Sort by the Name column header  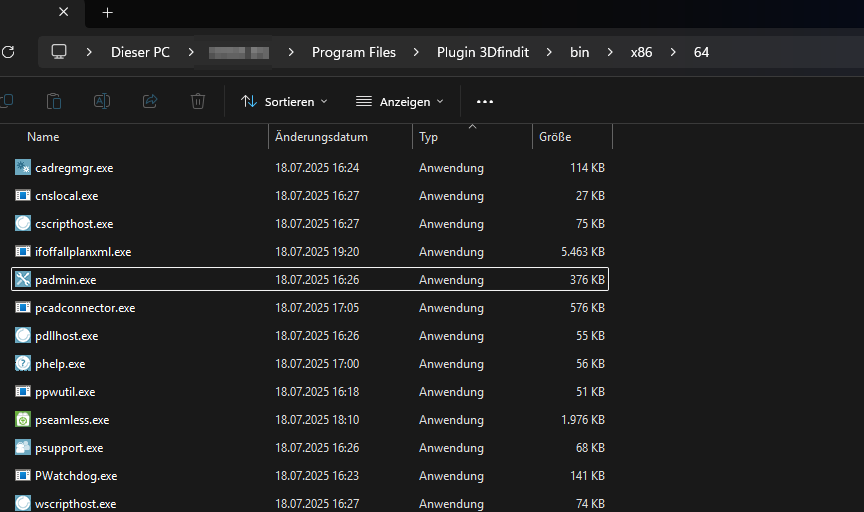pos(43,137)
